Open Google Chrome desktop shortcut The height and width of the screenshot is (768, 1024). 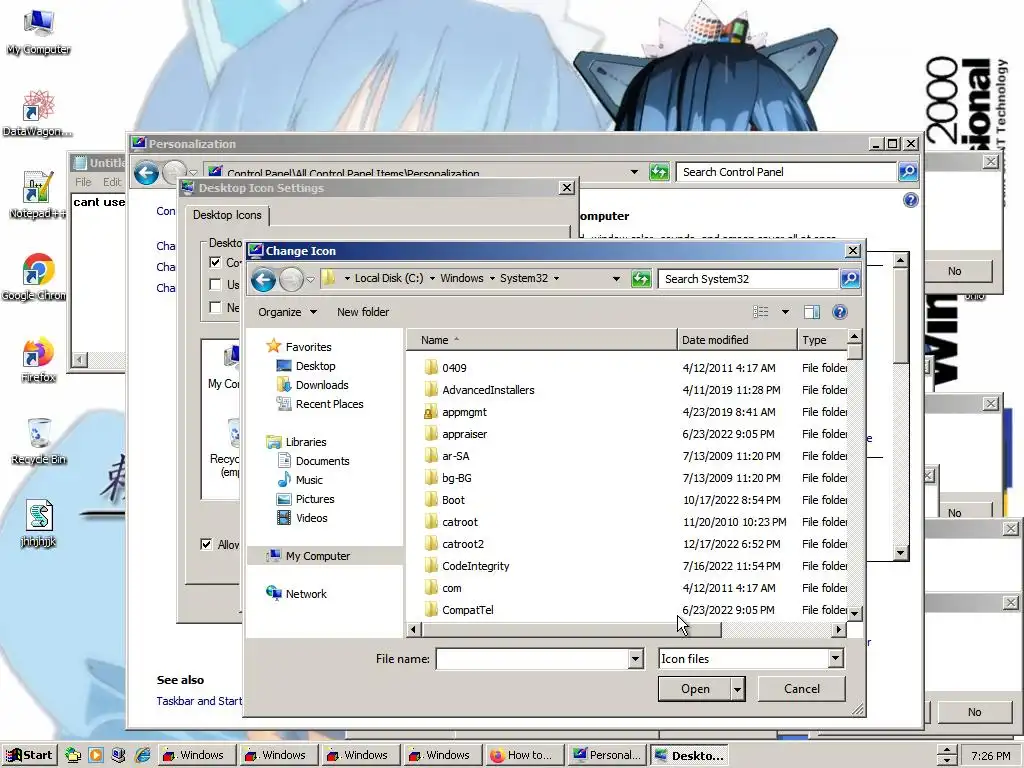[x=37, y=278]
